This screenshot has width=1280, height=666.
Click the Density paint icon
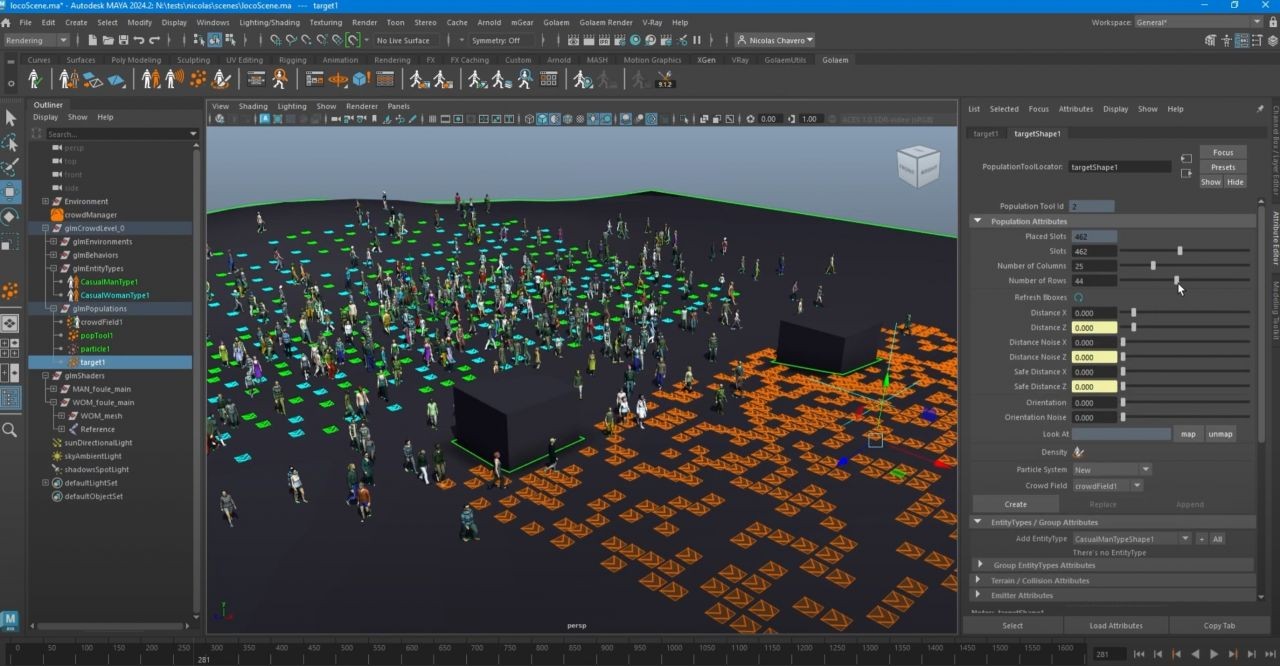pyautogui.click(x=1079, y=452)
